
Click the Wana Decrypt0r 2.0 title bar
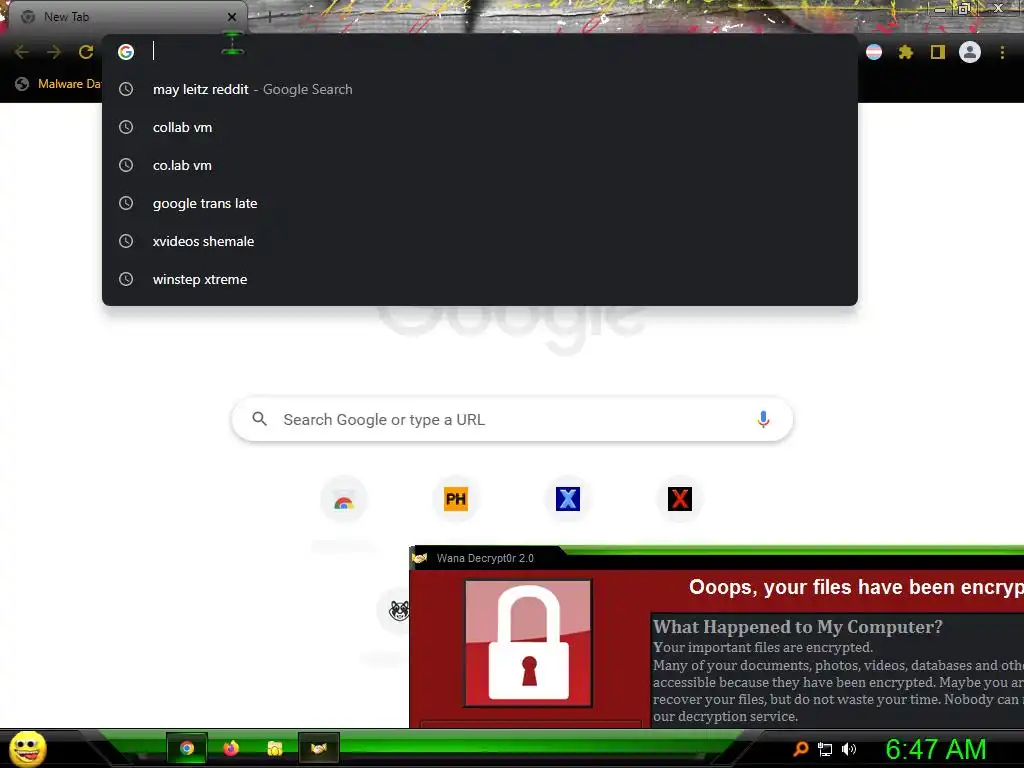[x=716, y=558]
